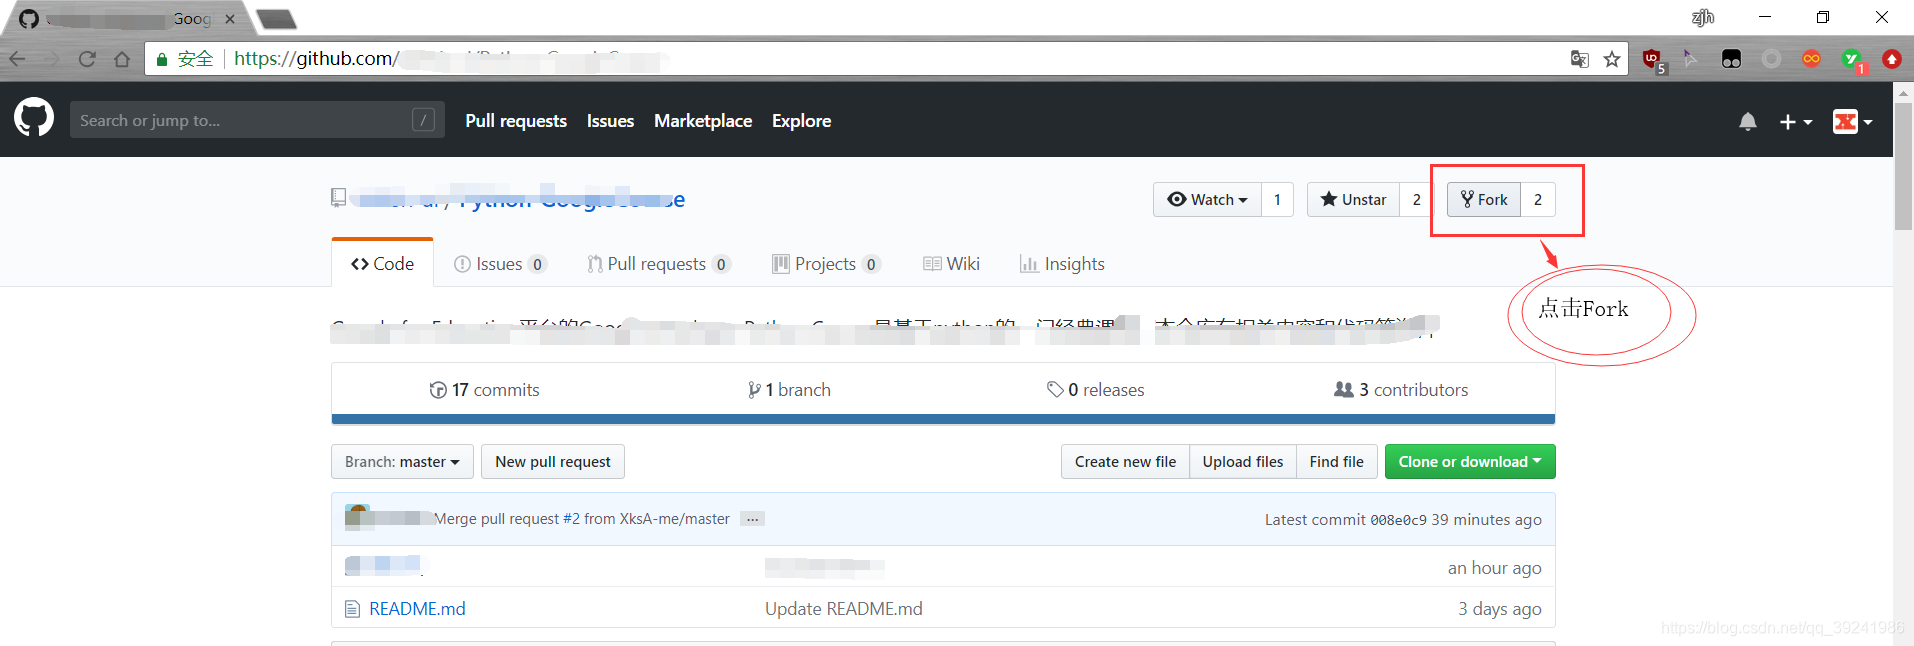Click the green check extension icon
This screenshot has width=1914, height=646.
[1852, 60]
